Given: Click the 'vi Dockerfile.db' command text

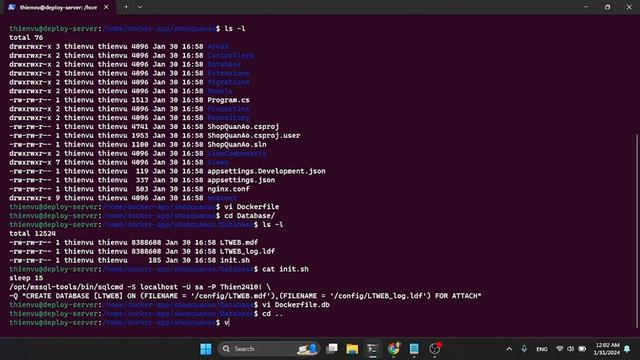Looking at the screenshot, I should click(x=296, y=305).
